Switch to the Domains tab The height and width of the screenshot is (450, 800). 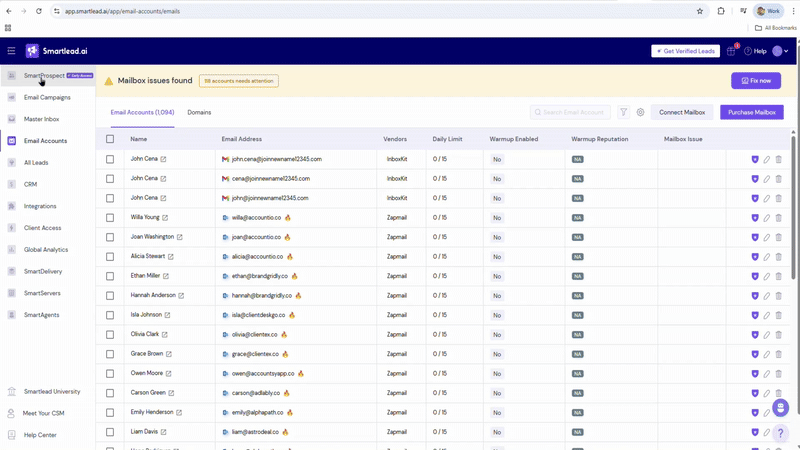[x=199, y=113]
